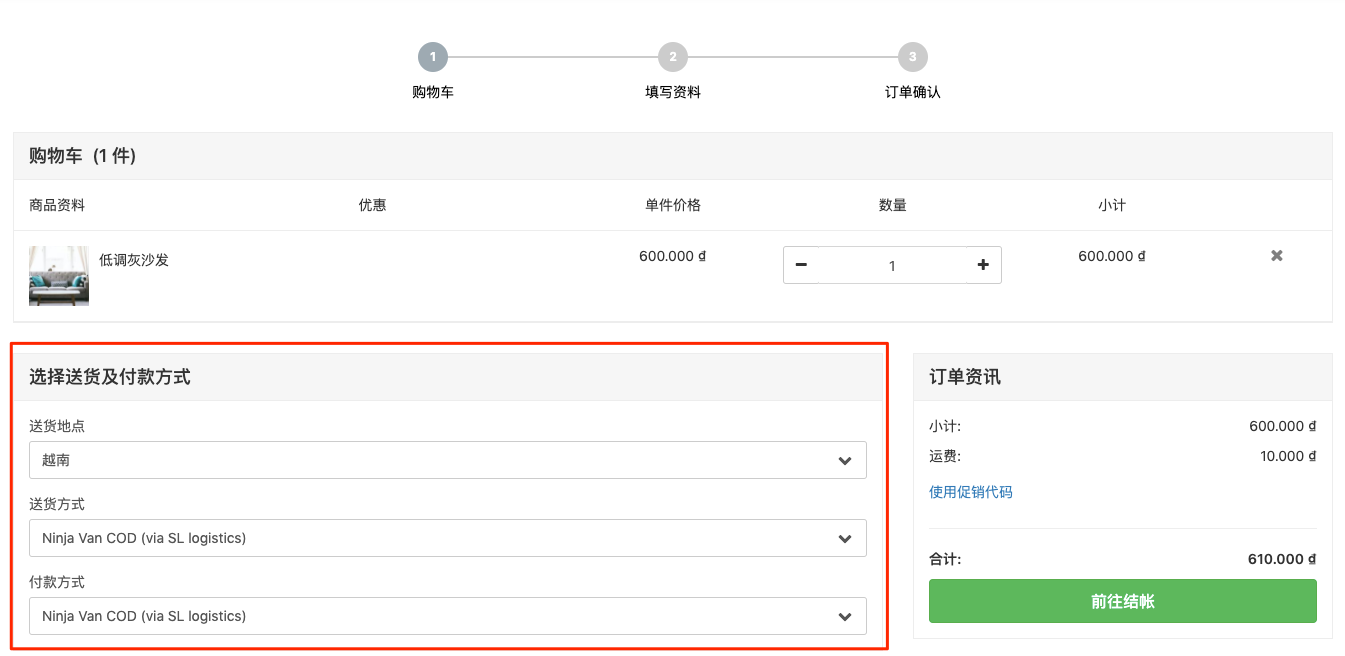Image resolution: width=1345 pixels, height=656 pixels.
Task: Click the 购物车 (1 件) heading
Action: coord(82,156)
